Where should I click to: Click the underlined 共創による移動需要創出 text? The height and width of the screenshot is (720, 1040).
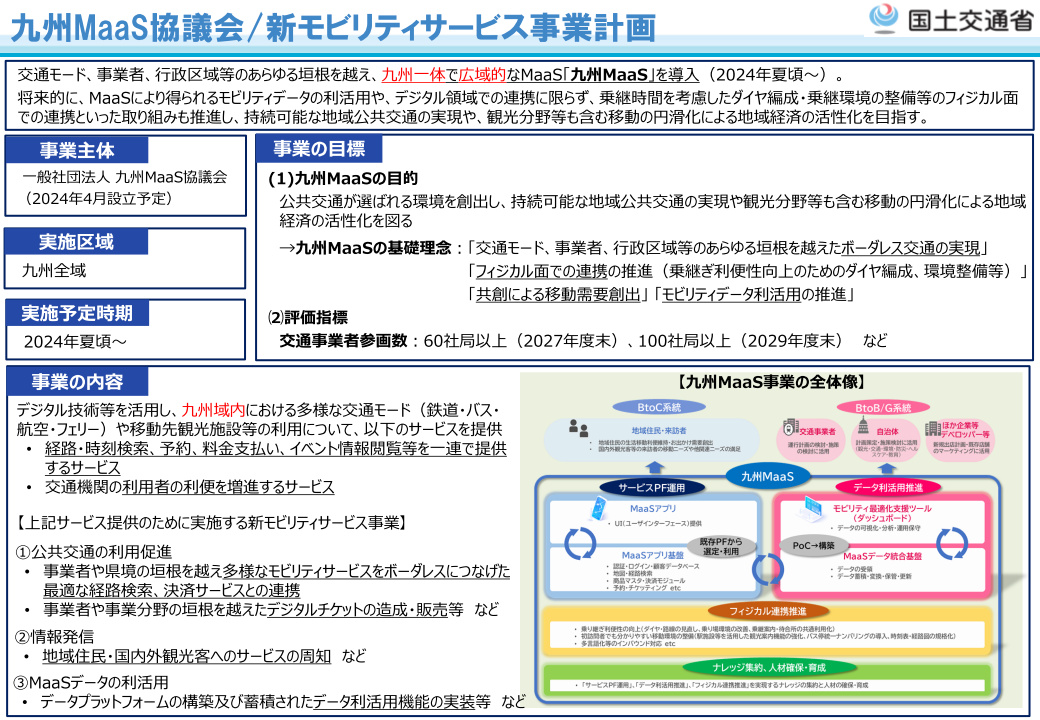click(x=558, y=294)
